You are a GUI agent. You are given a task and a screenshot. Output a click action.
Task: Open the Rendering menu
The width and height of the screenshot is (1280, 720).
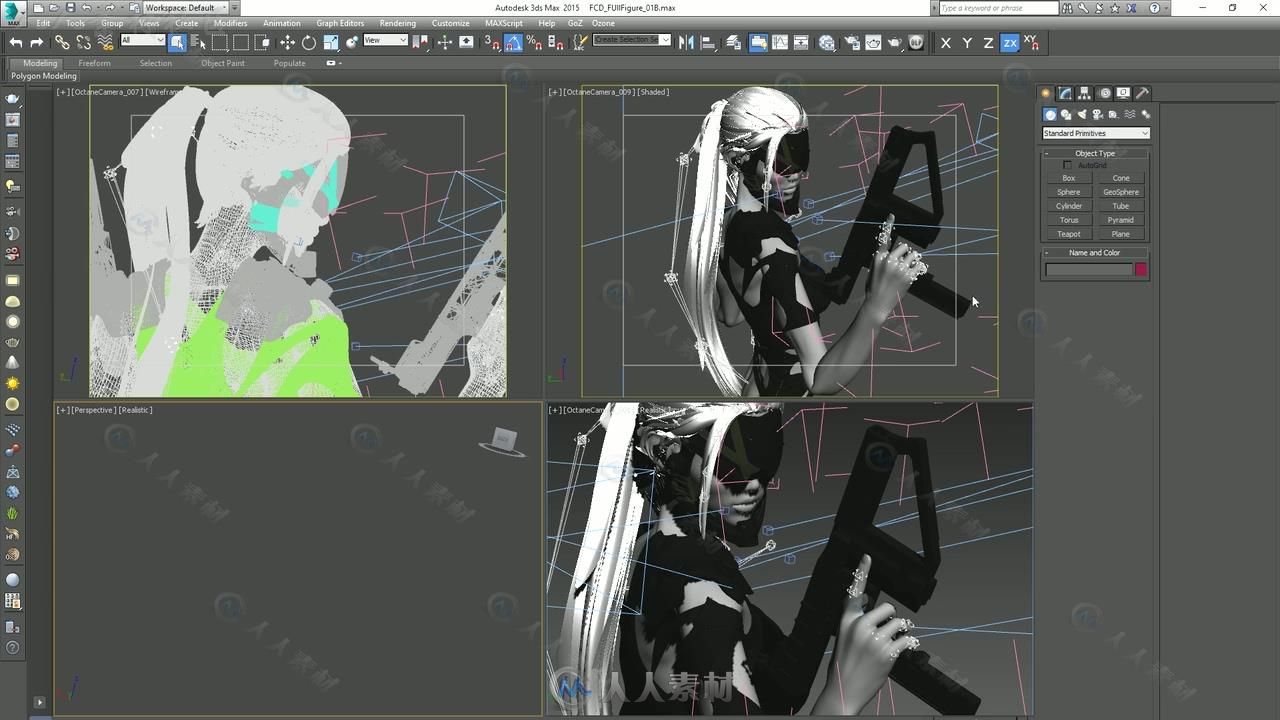[x=397, y=23]
